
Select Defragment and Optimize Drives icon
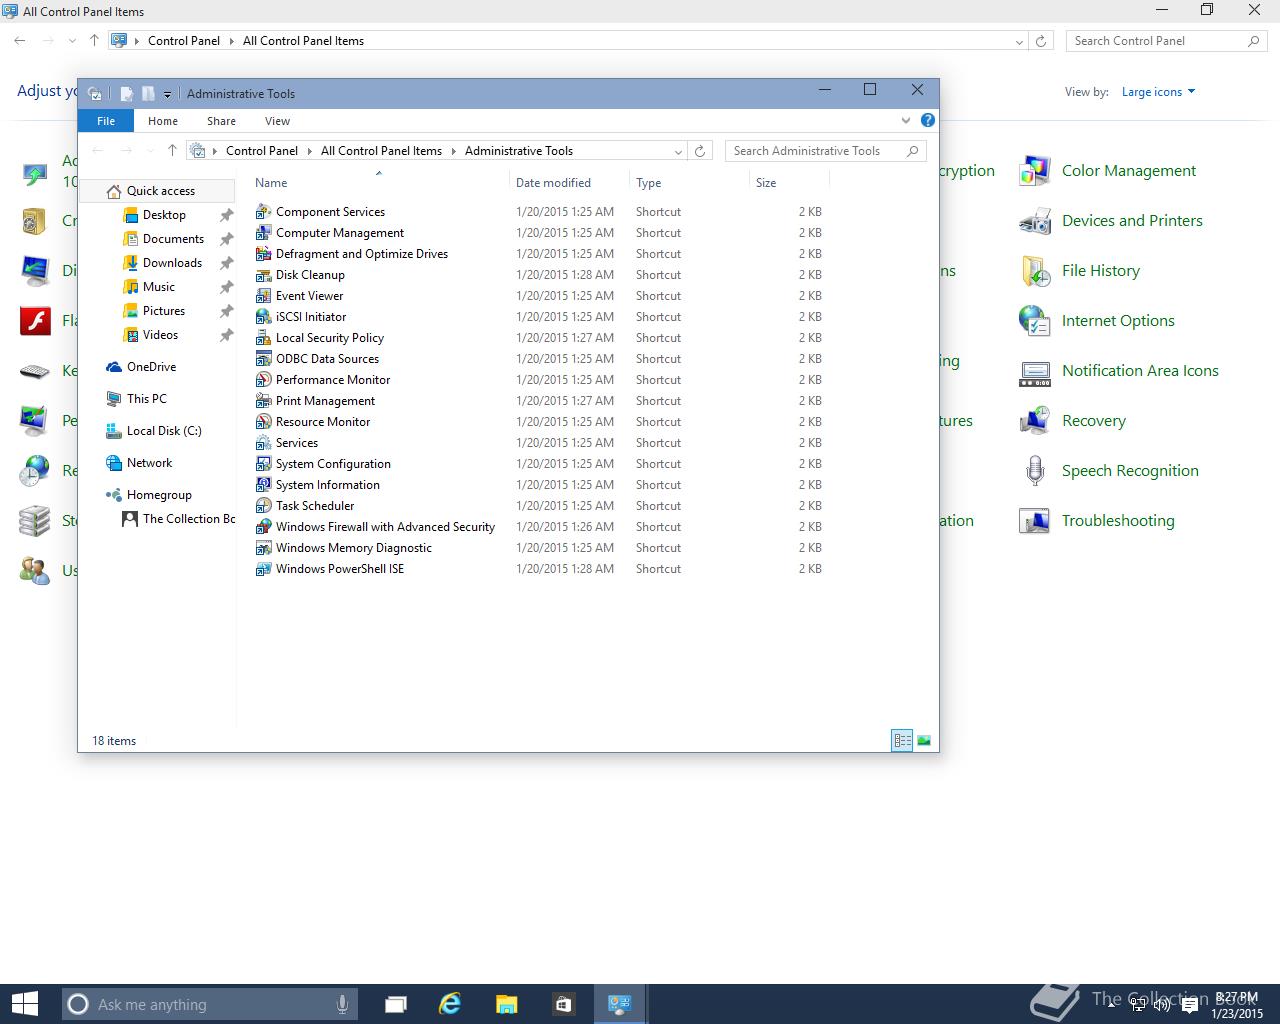click(x=264, y=254)
